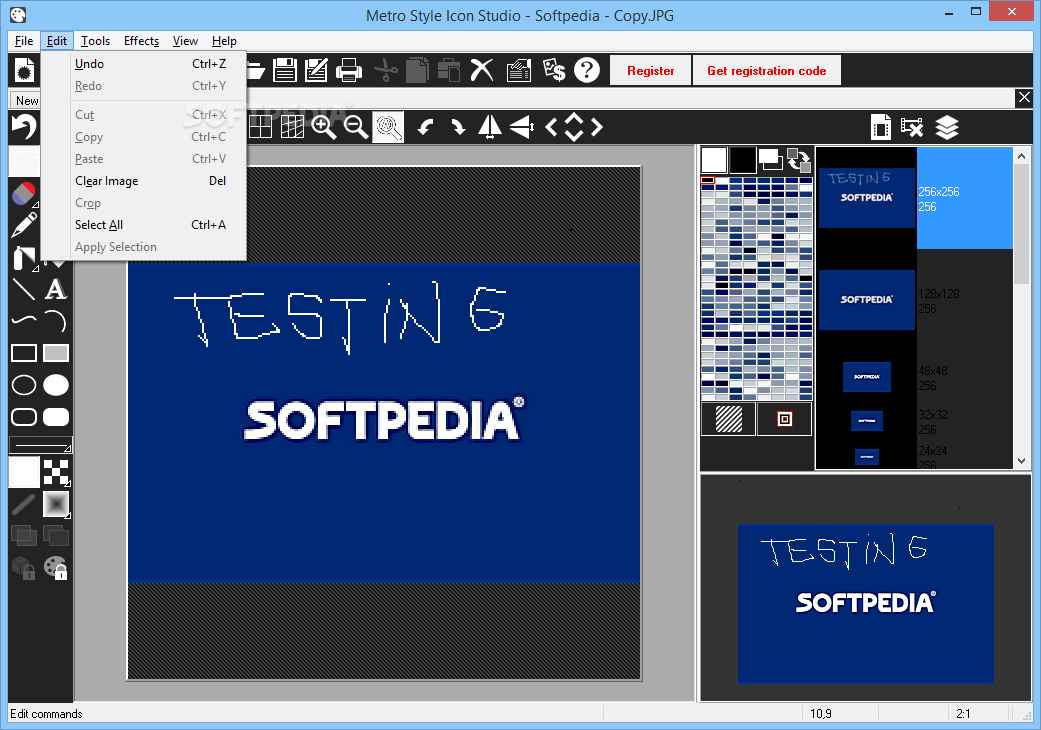Select the transparent hatched color swatch
The image size is (1041, 730).
point(728,419)
